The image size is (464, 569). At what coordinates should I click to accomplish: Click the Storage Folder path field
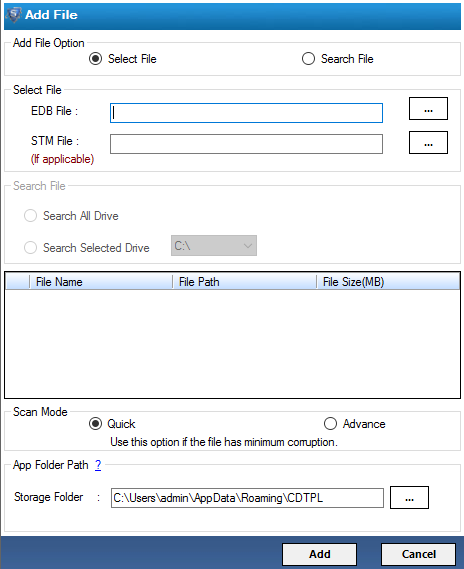247,498
